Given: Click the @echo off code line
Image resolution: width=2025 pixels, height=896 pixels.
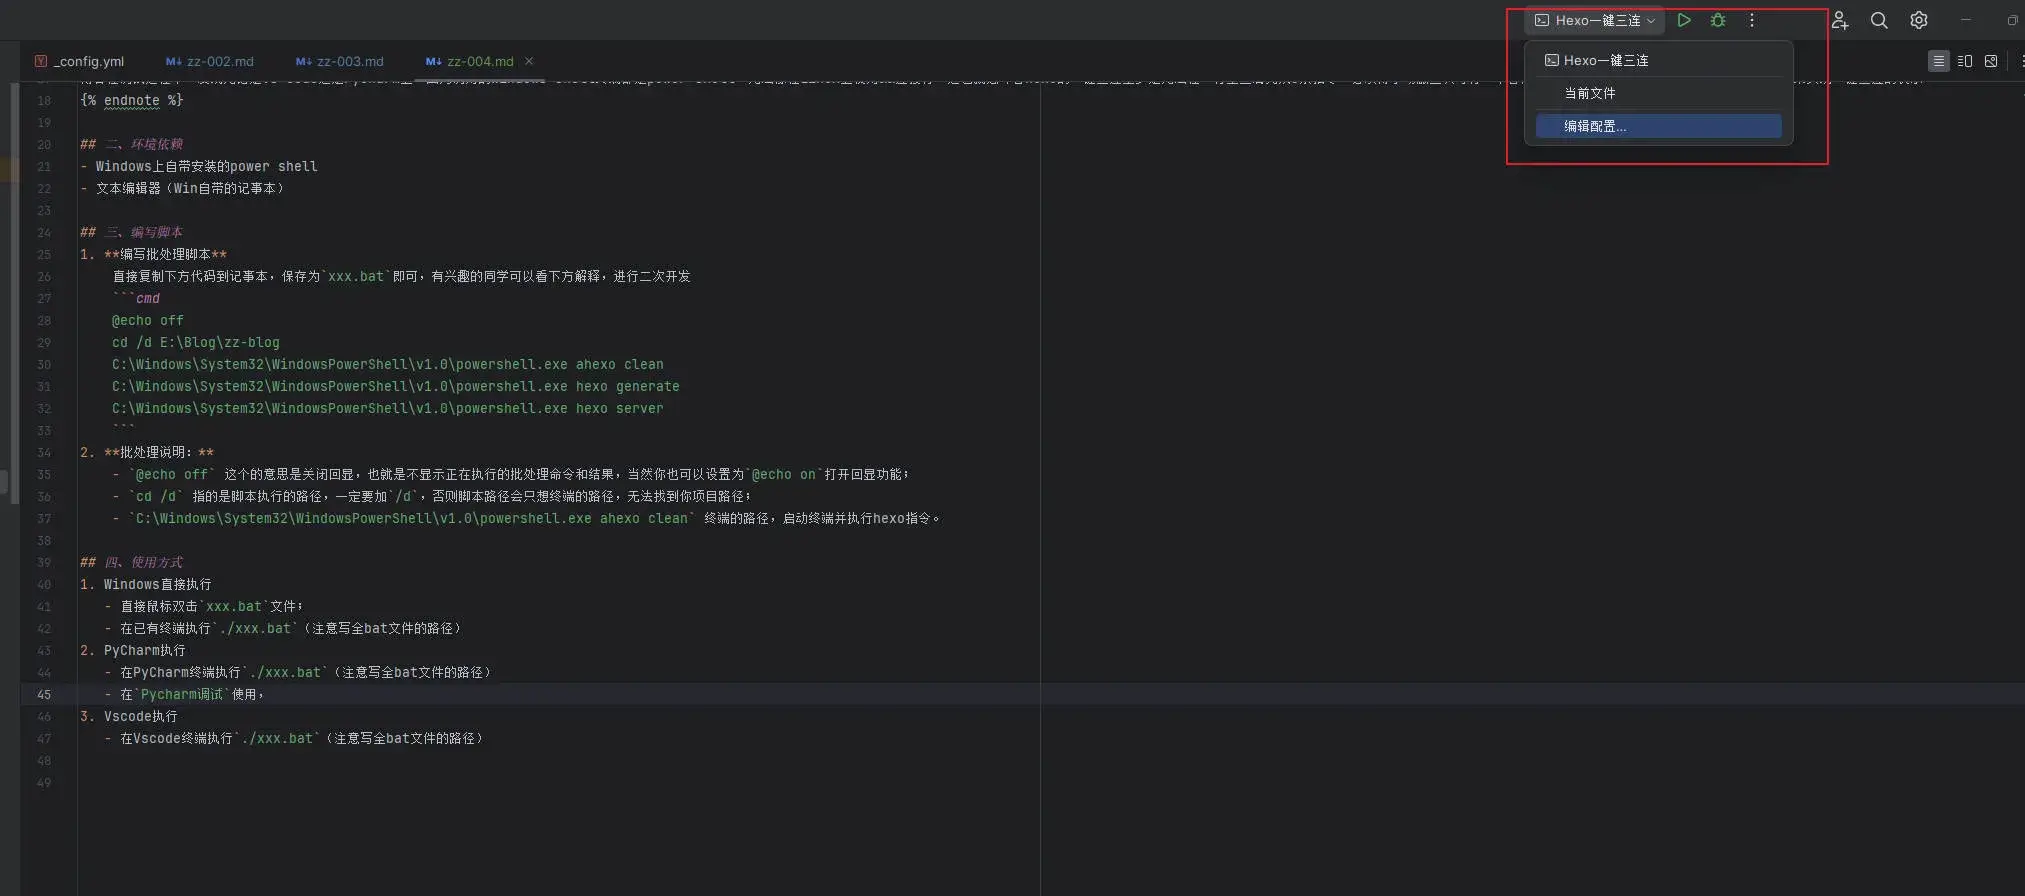Looking at the screenshot, I should [x=148, y=320].
